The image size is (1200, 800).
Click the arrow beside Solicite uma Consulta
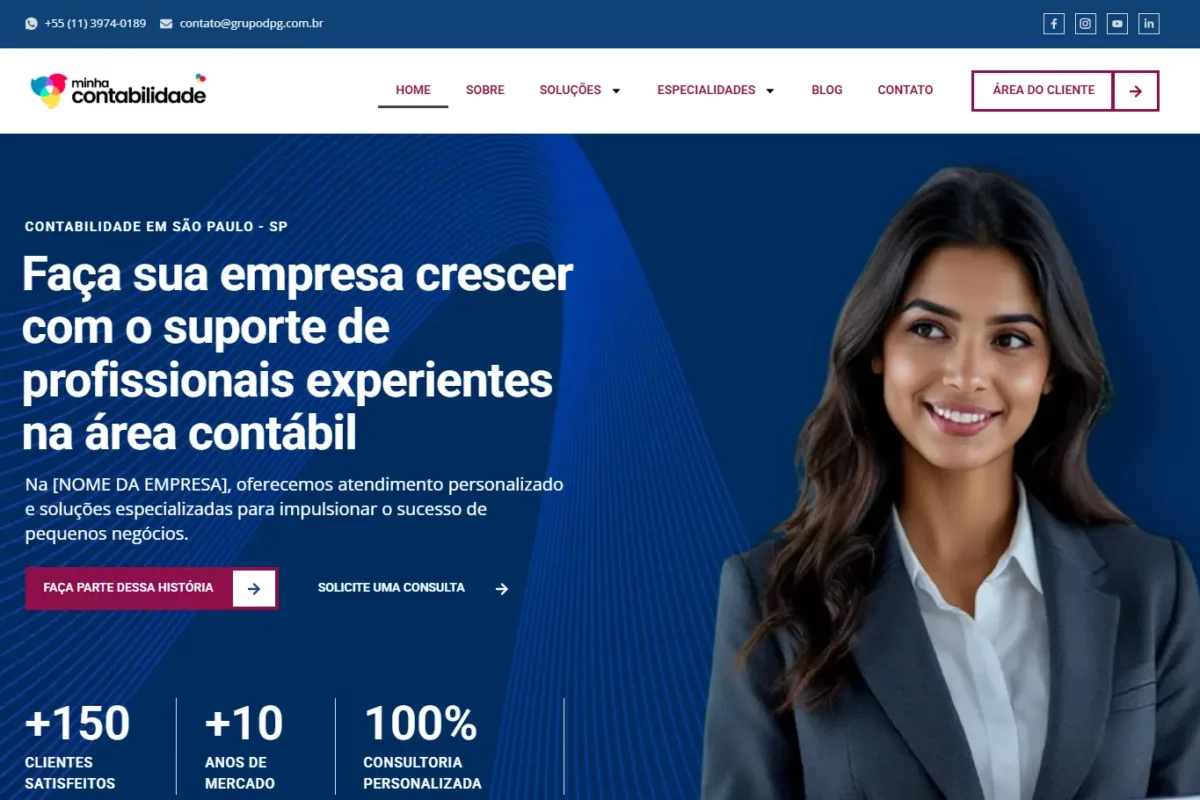pyautogui.click(x=502, y=589)
